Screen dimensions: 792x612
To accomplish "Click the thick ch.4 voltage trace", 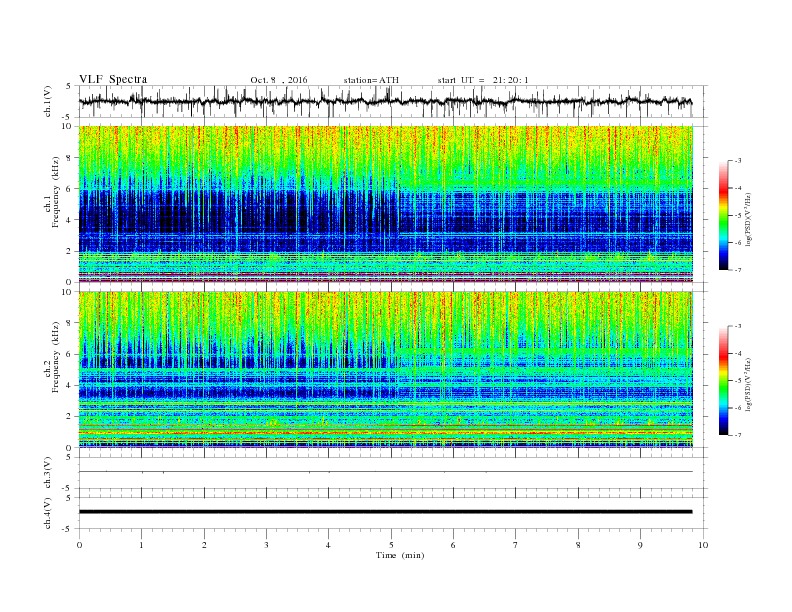I will tap(385, 512).
